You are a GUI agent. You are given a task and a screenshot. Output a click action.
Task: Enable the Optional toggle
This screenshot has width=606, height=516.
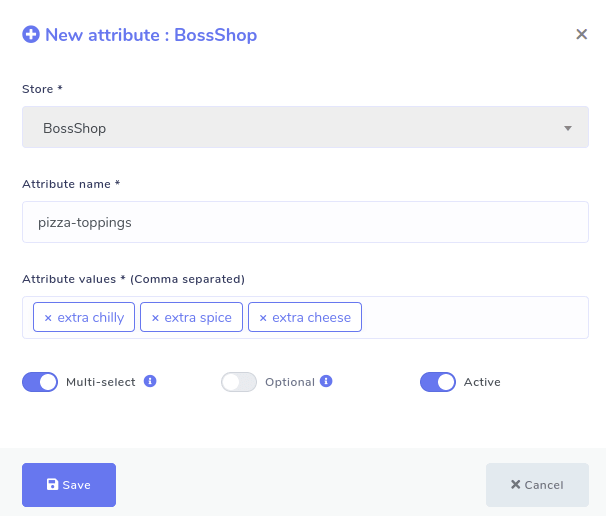pyautogui.click(x=239, y=382)
